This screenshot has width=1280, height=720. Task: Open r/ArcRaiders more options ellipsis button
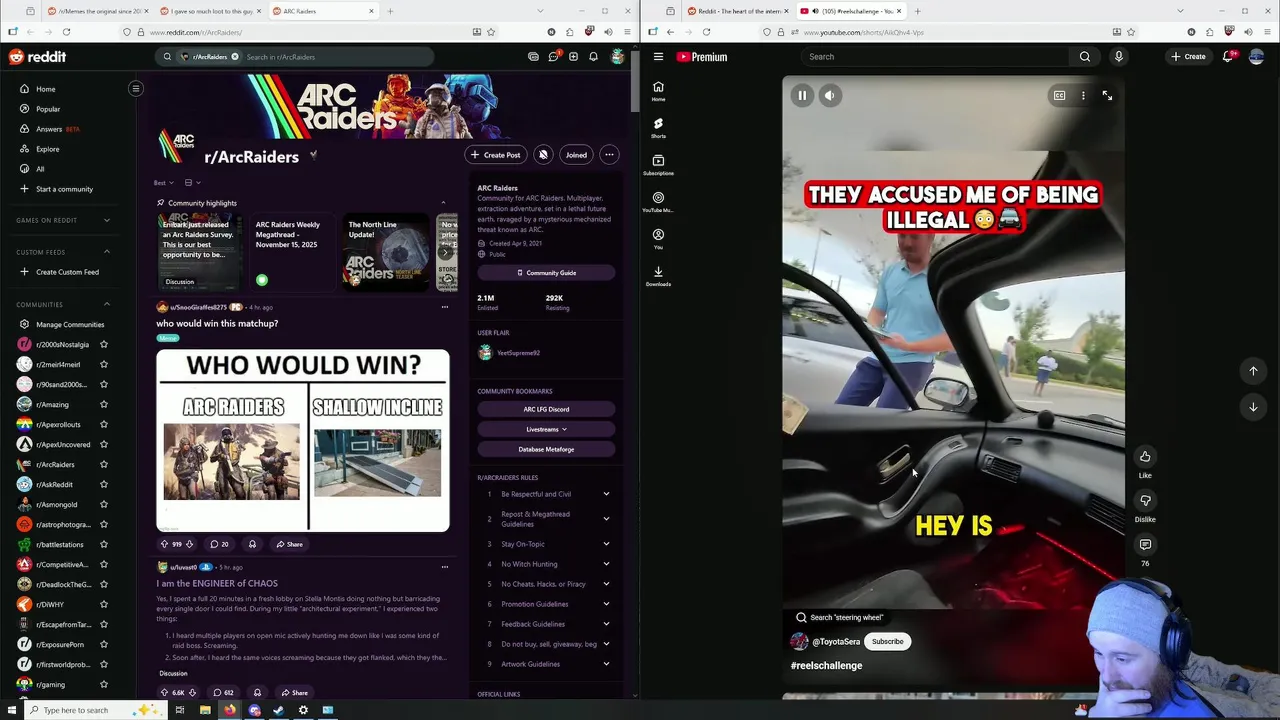point(609,155)
